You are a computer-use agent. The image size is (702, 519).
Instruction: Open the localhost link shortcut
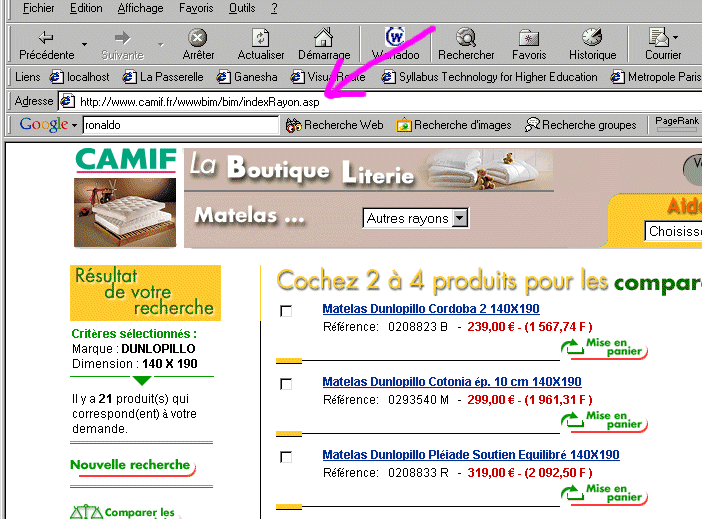(80, 77)
